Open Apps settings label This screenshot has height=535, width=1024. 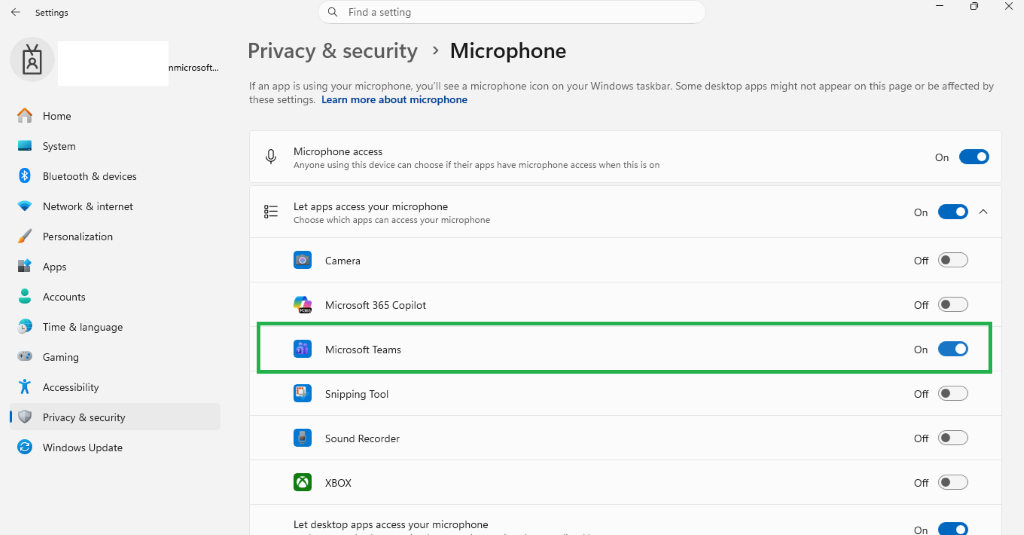coord(54,267)
